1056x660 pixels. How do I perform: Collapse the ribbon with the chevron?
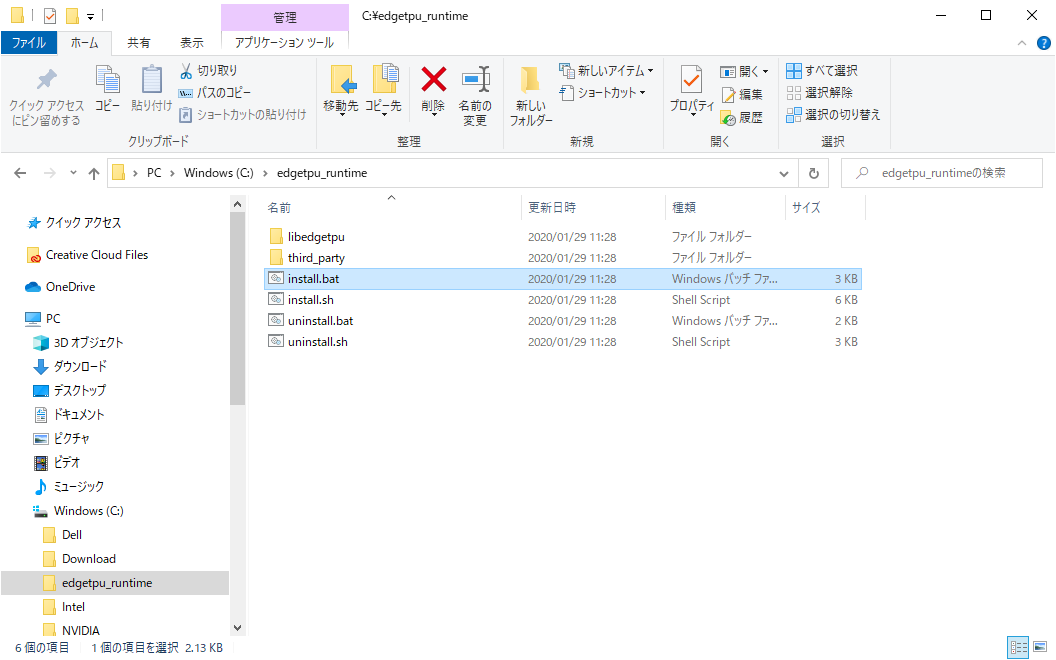coord(1022,43)
